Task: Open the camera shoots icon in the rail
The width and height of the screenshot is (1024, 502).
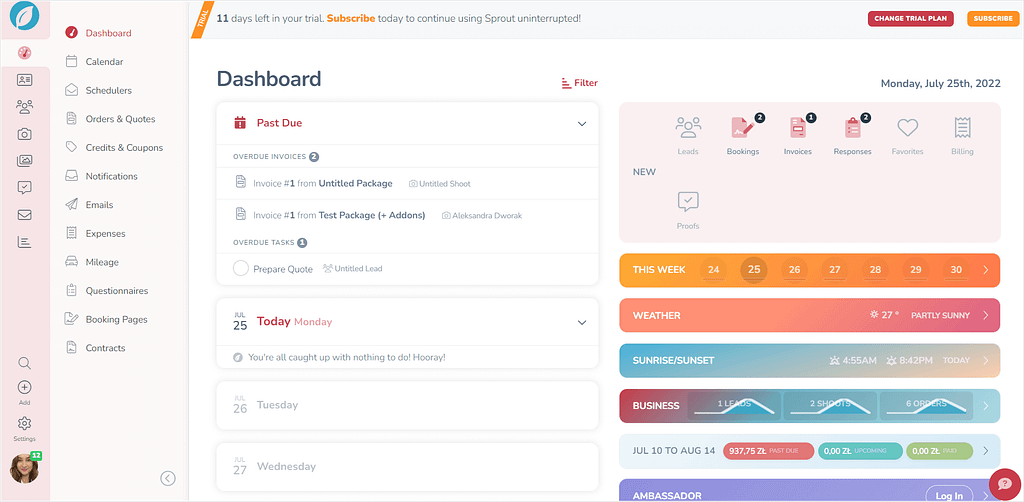Action: [24, 134]
